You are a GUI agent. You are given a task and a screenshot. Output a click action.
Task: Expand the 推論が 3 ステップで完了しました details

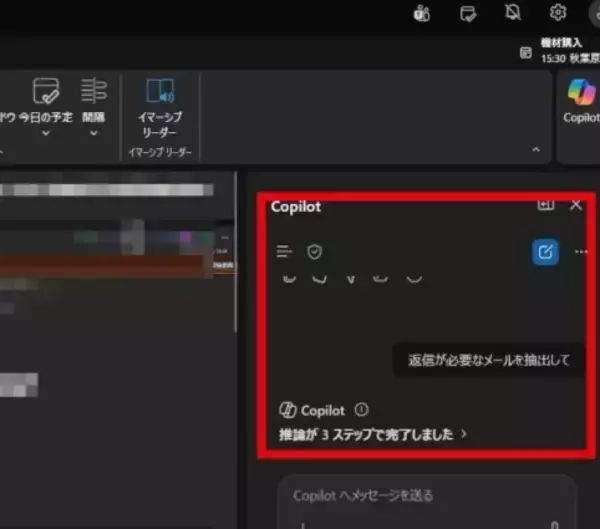click(x=373, y=434)
